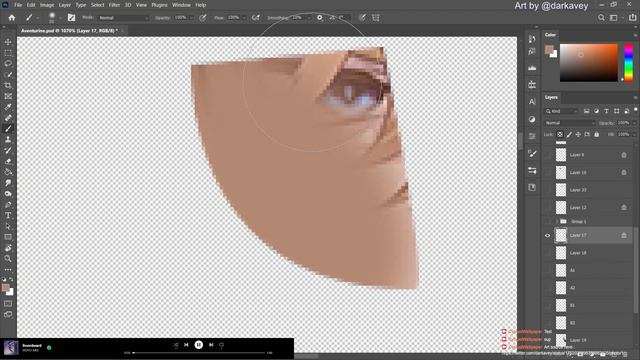This screenshot has width=640, height=360.
Task: Toggle lock transparent pixels
Action: [x=560, y=134]
